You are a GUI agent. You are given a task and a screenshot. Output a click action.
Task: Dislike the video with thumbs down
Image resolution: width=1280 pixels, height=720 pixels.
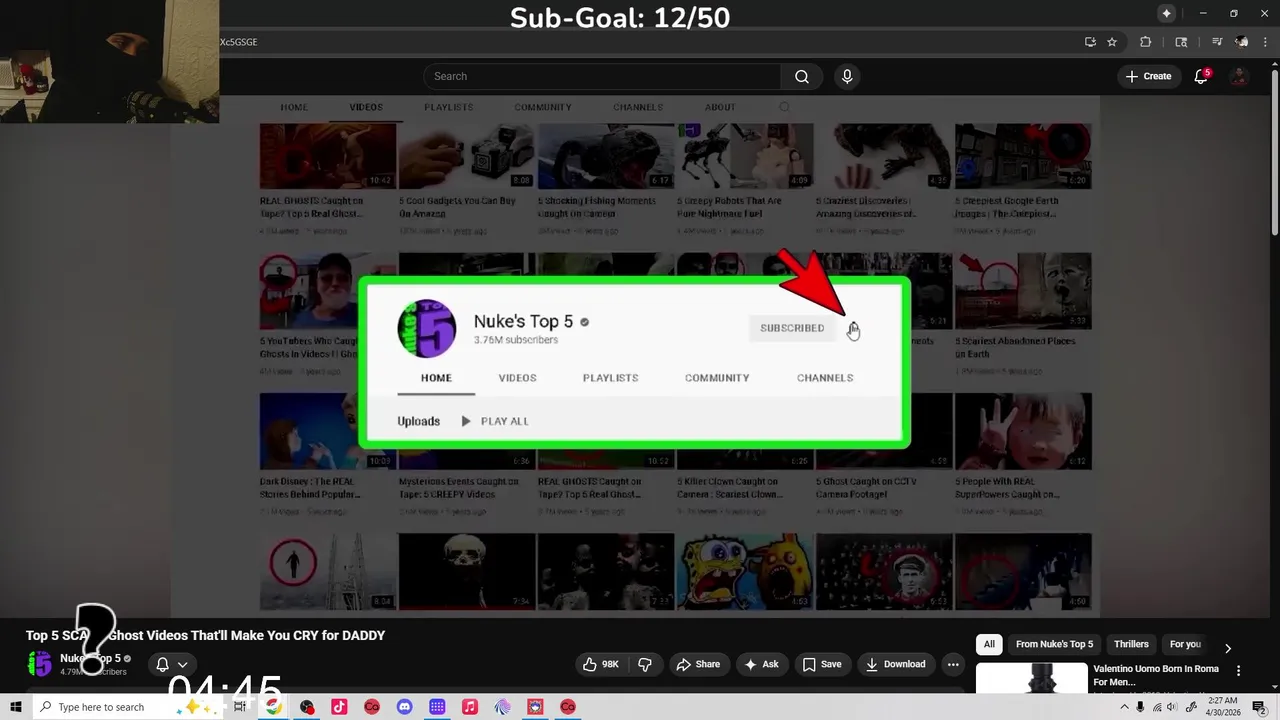coord(645,664)
